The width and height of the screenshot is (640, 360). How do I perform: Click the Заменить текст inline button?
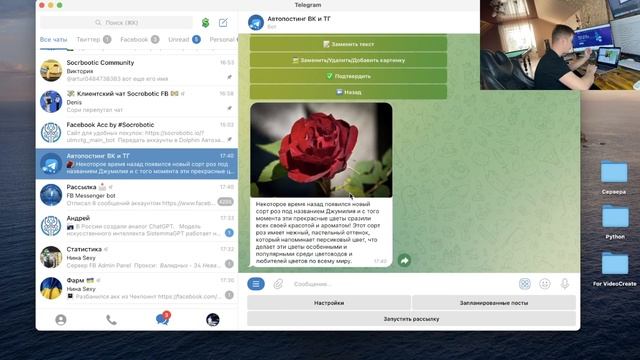[x=348, y=44]
